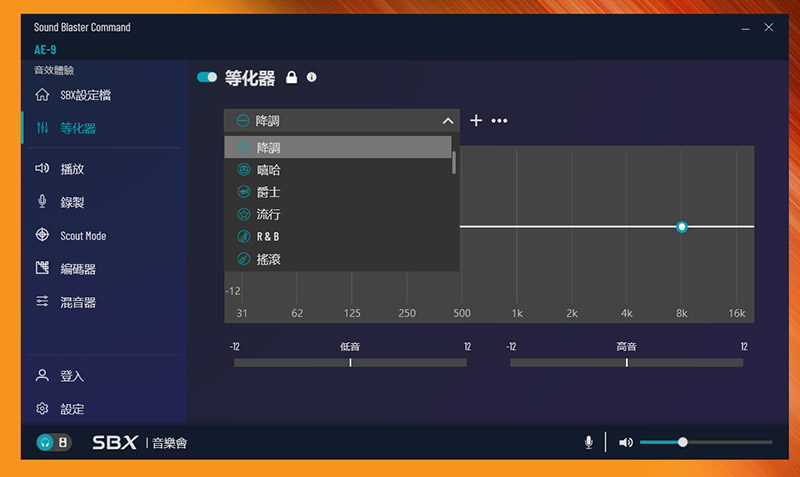The image size is (800, 477).
Task: Click 登入 to sign in
Action: click(71, 376)
